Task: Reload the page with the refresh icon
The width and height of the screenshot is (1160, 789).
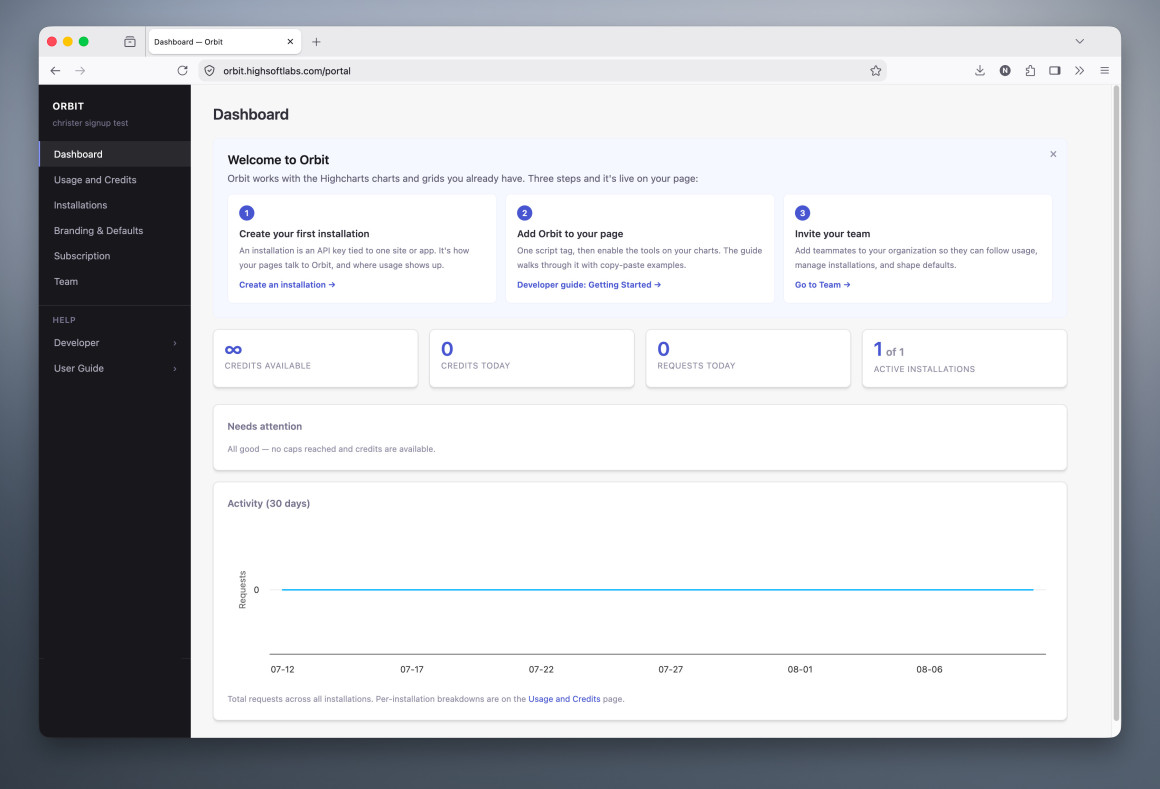Action: tap(182, 71)
